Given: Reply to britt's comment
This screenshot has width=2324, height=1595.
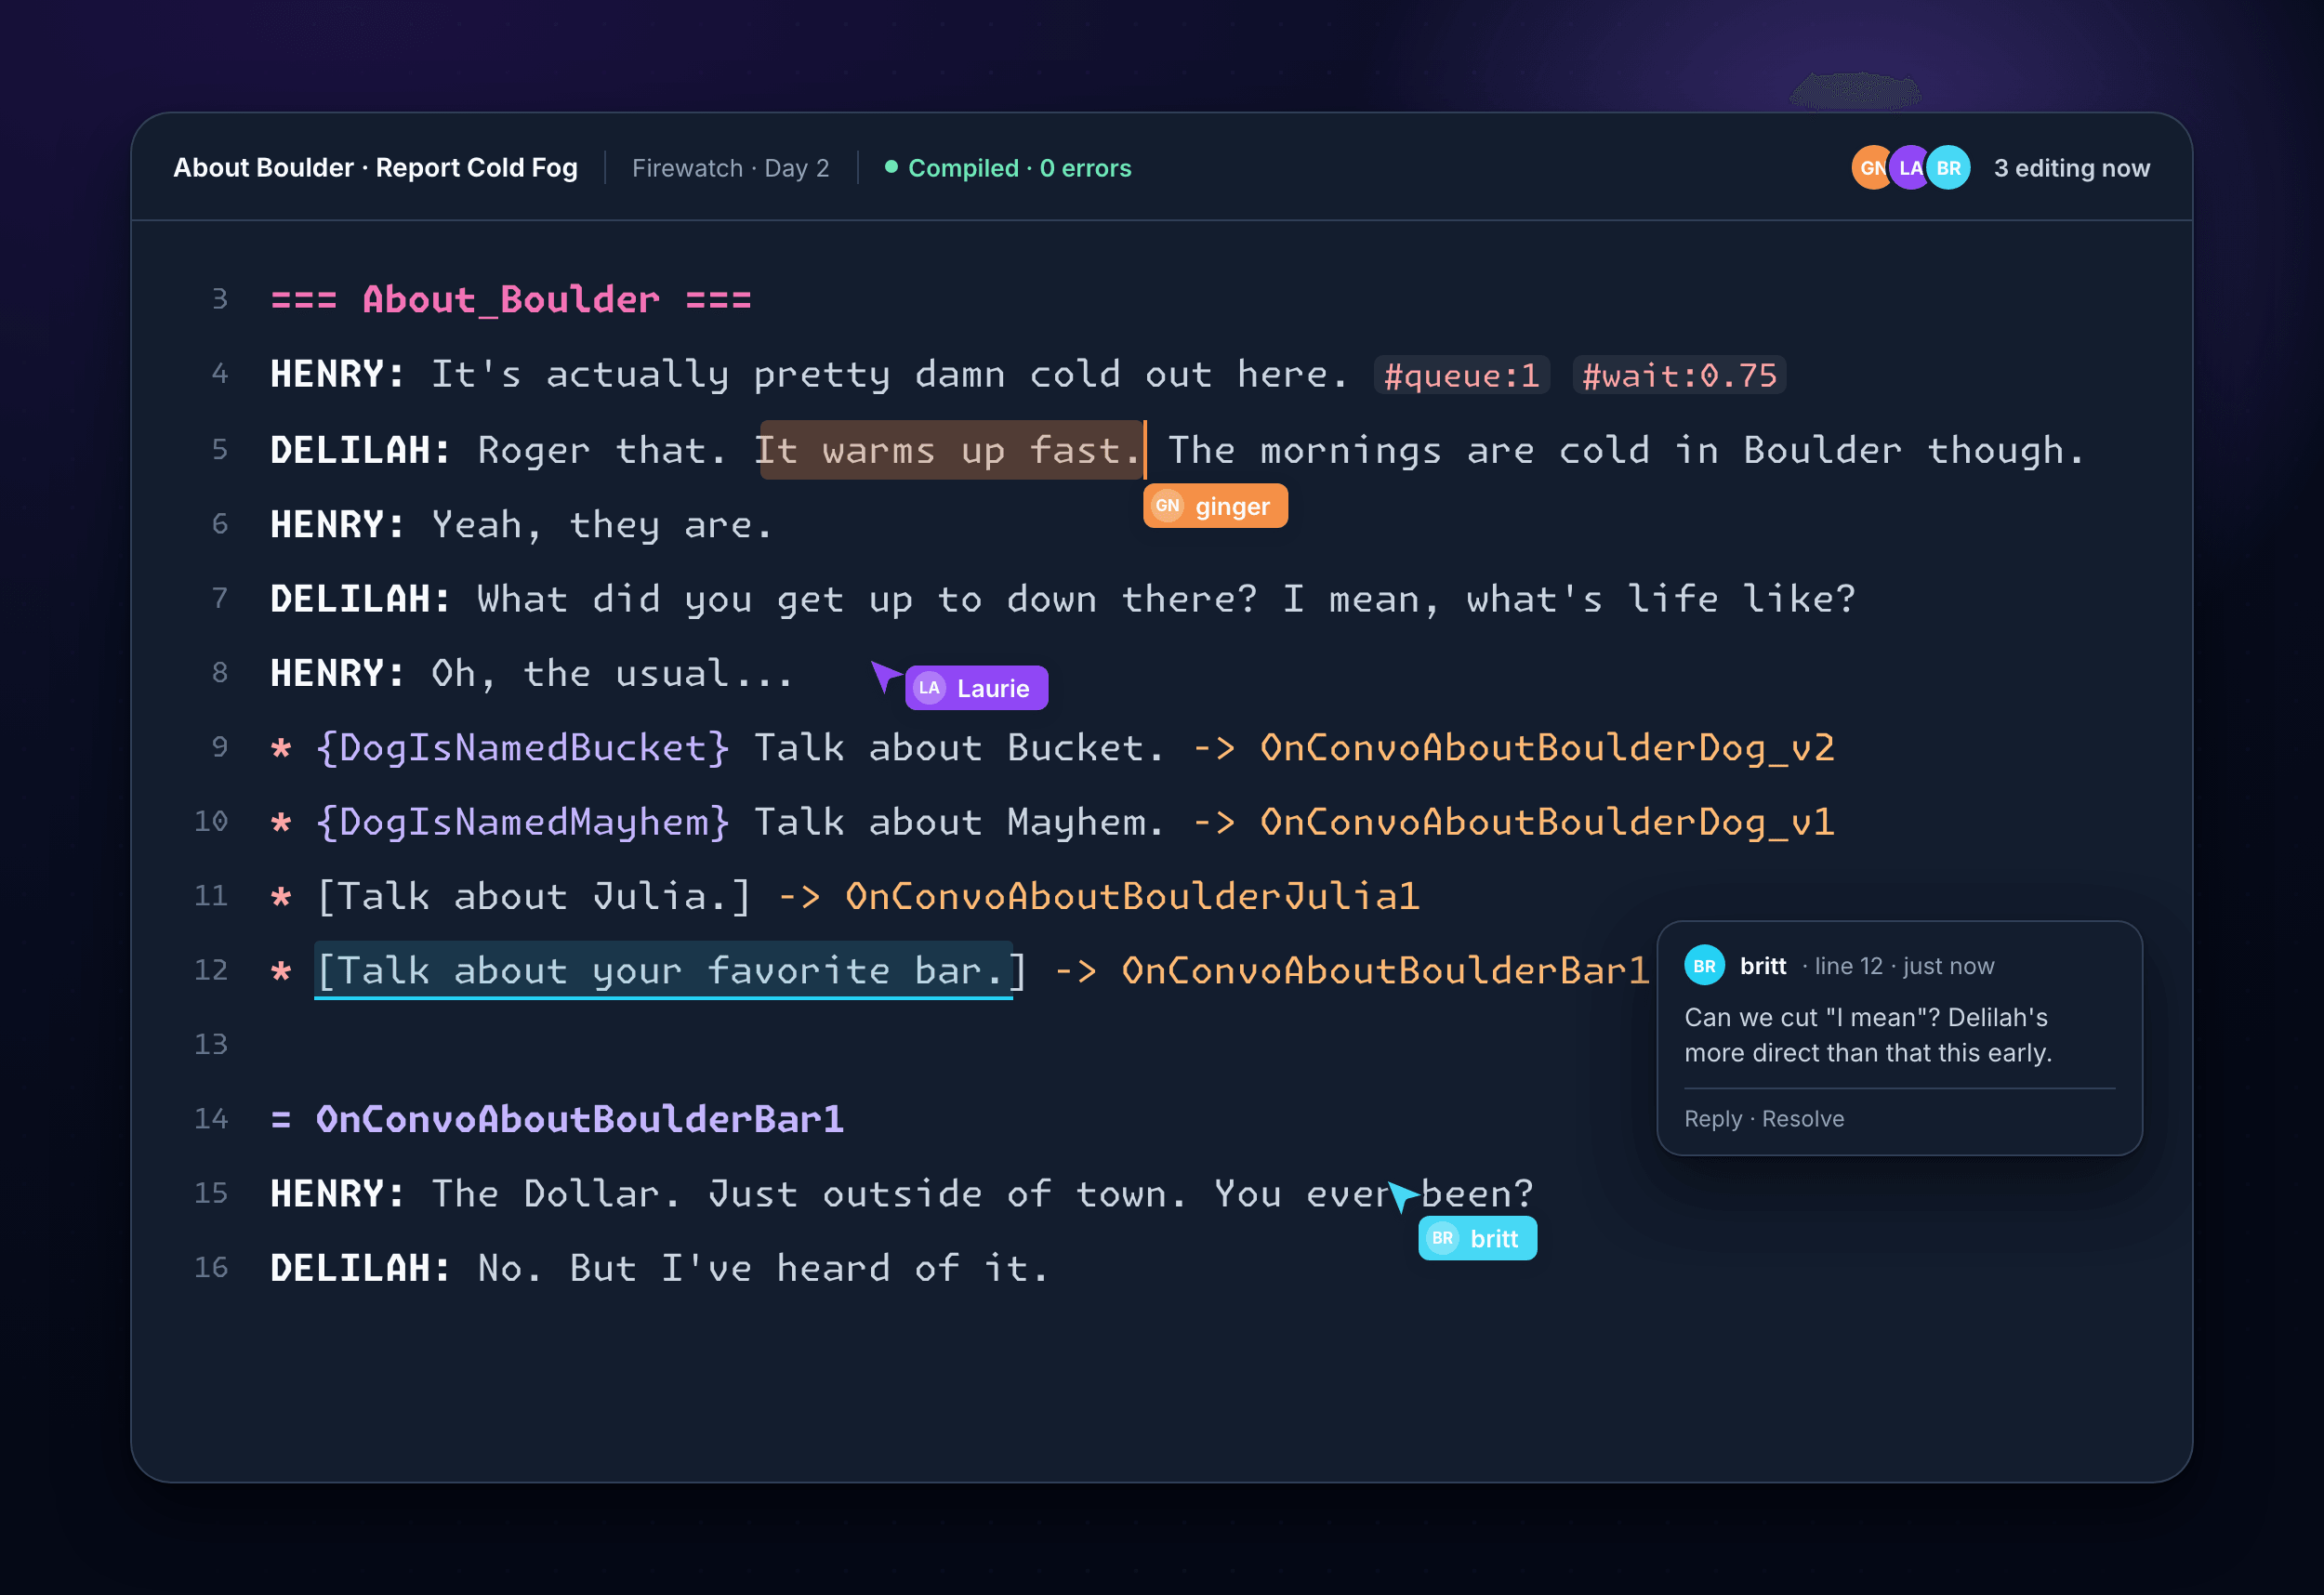Looking at the screenshot, I should pyautogui.click(x=1712, y=1119).
